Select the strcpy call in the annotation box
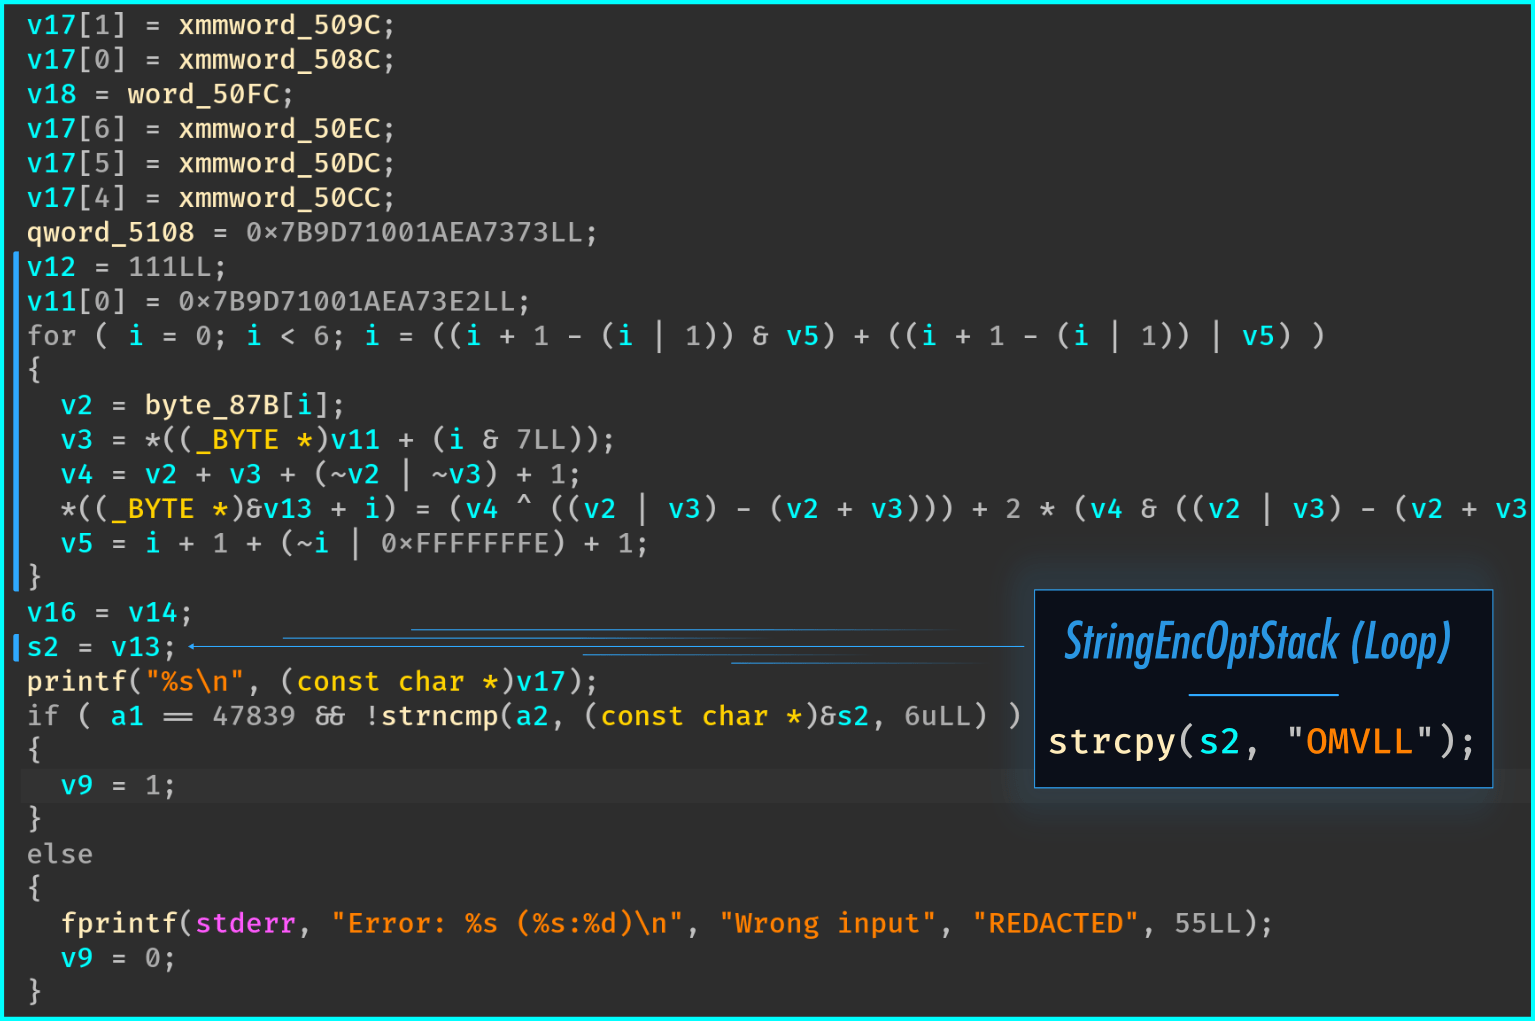 1111,741
